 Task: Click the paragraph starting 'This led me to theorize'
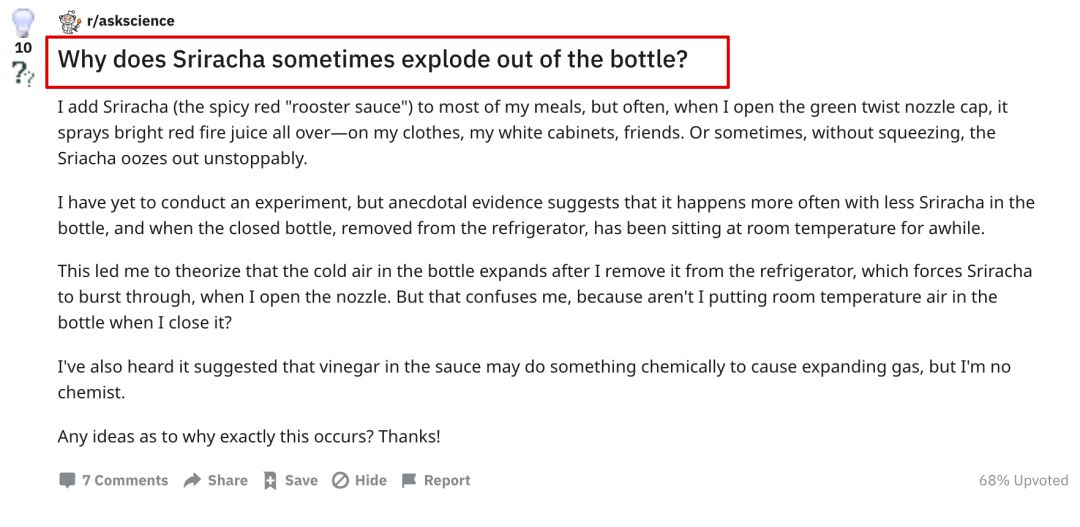point(545,297)
